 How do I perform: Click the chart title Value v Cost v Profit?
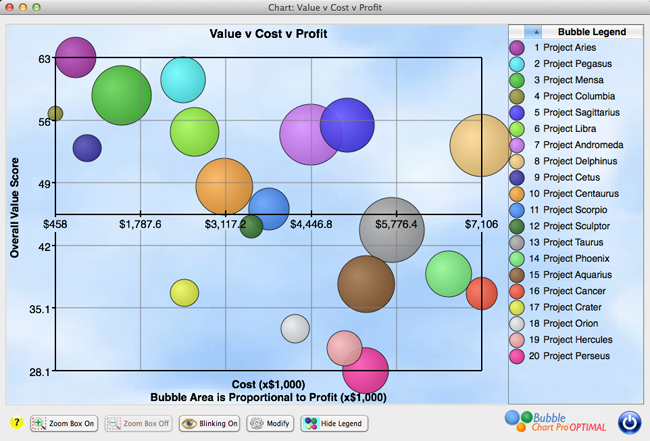pyautogui.click(x=268, y=34)
